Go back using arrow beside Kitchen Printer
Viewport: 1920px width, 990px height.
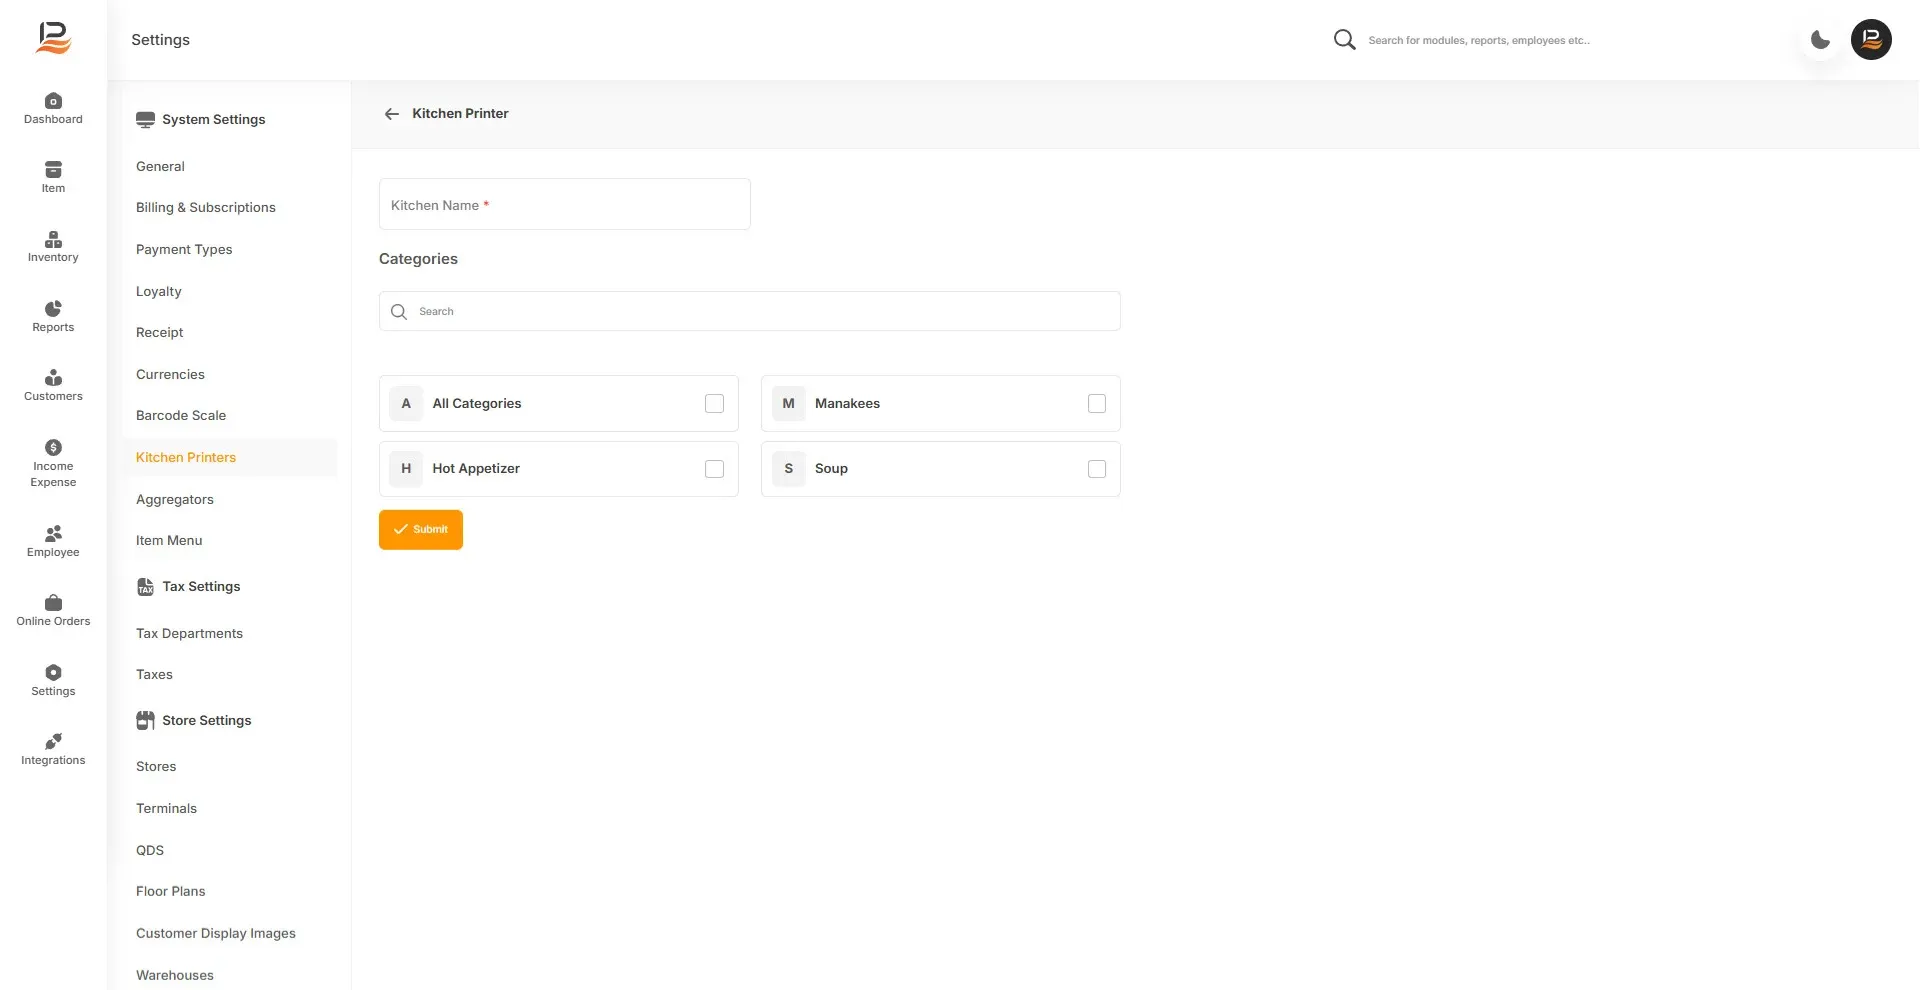click(x=392, y=114)
